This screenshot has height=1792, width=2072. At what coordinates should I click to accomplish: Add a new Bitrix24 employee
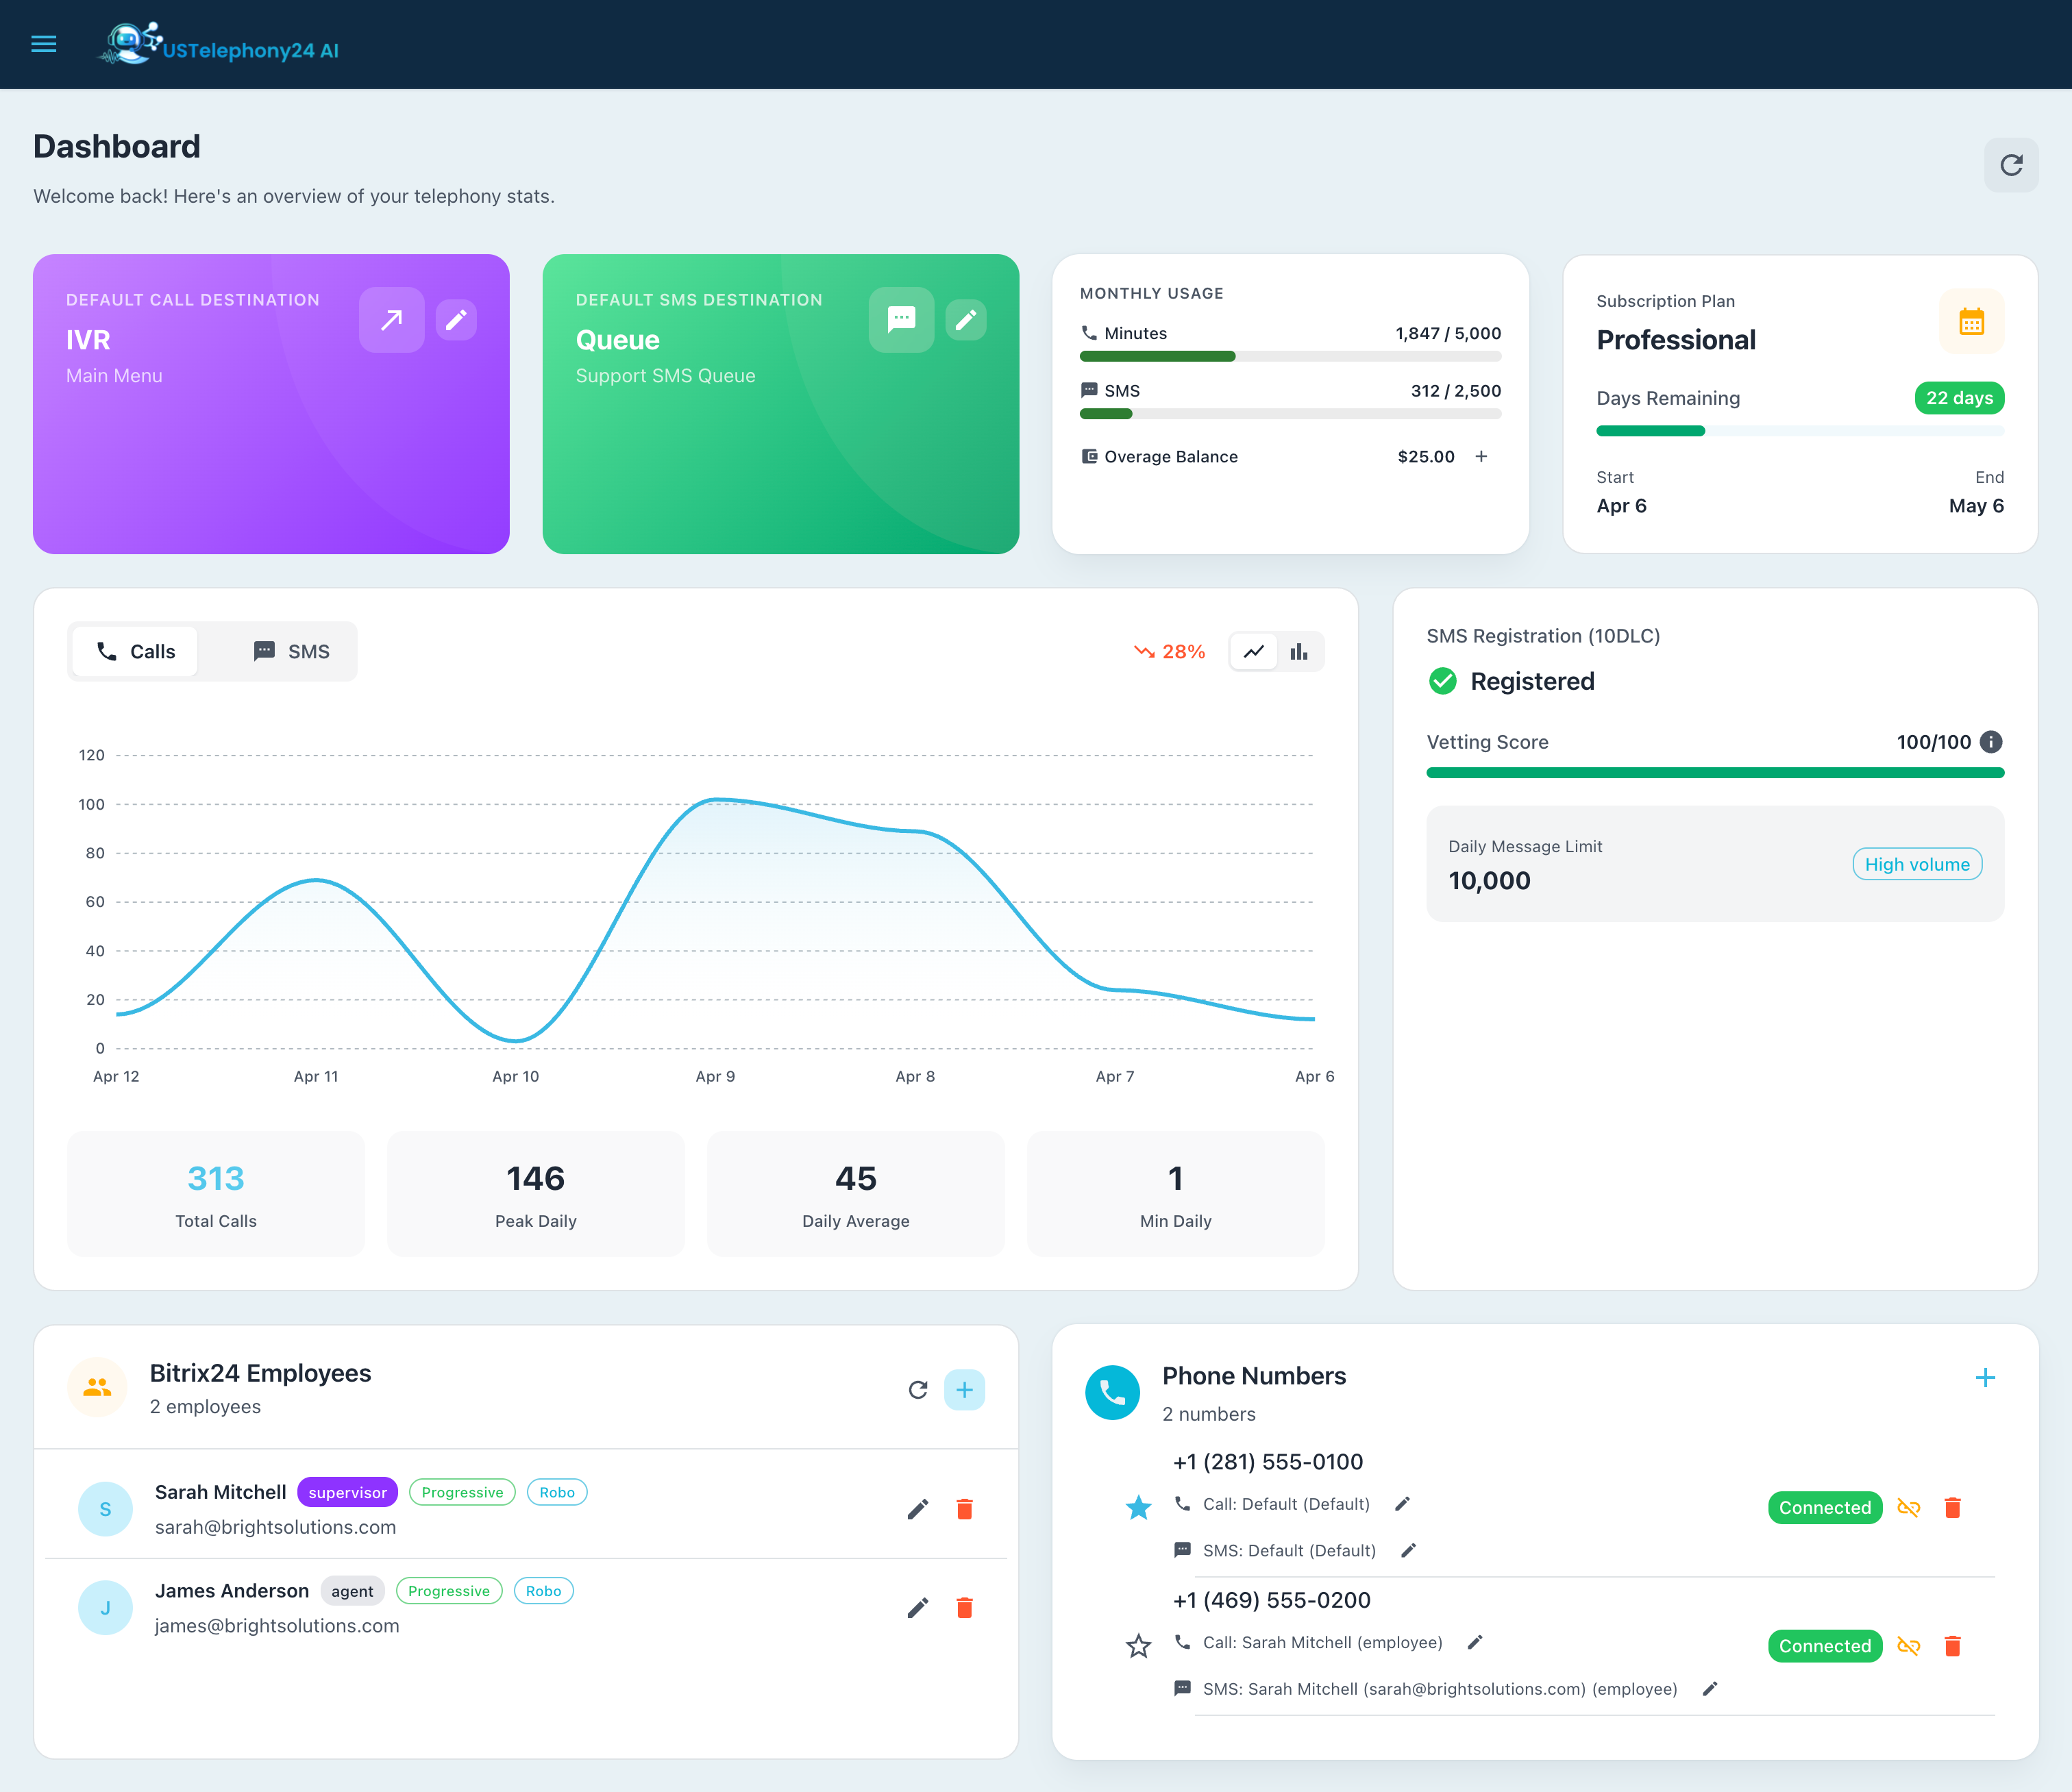pos(964,1390)
